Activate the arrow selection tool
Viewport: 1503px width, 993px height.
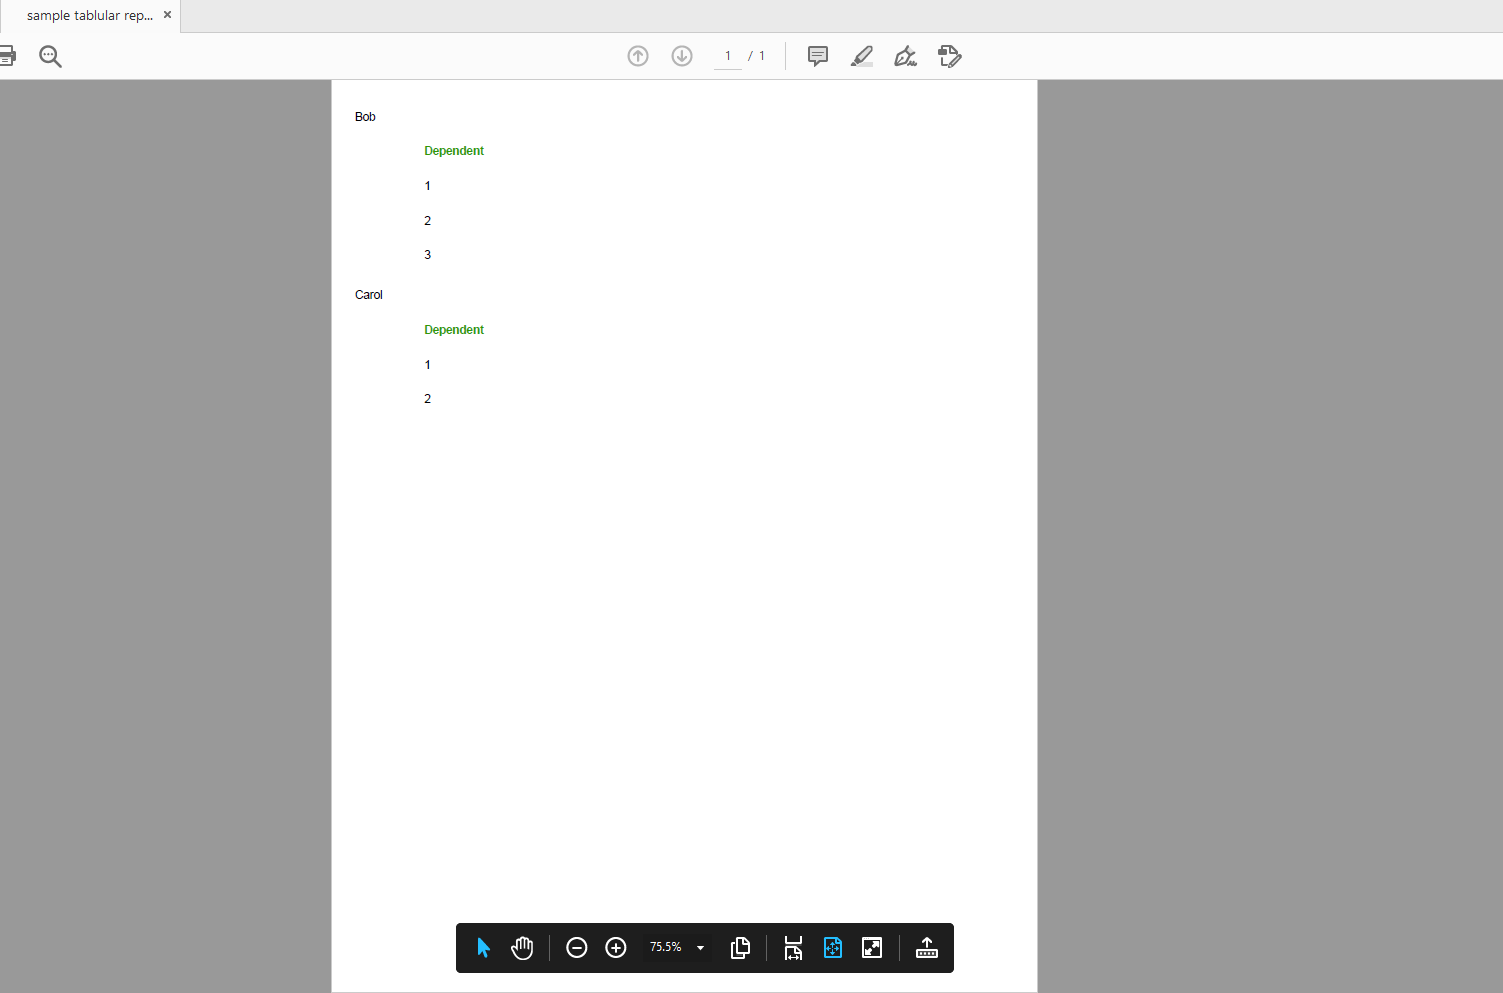click(x=484, y=948)
